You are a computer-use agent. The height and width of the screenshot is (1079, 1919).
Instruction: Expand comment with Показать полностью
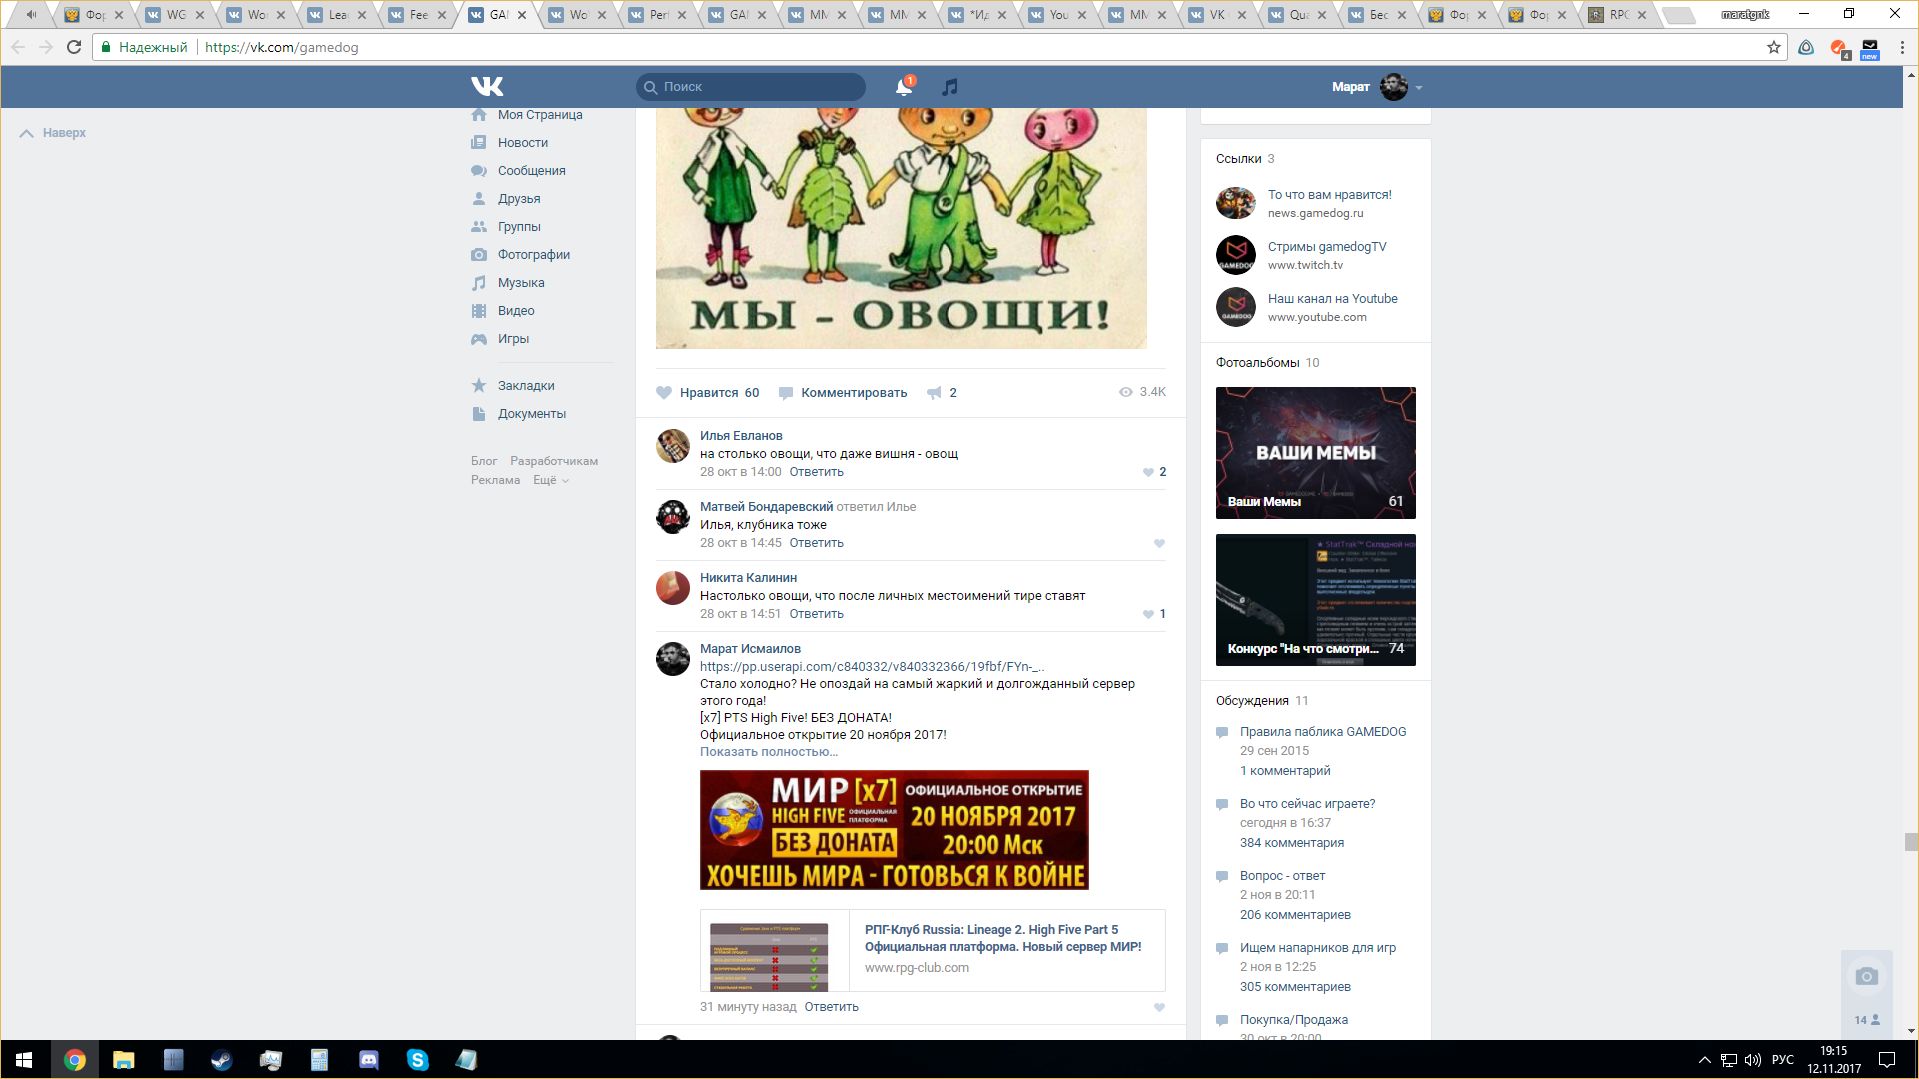click(x=768, y=752)
